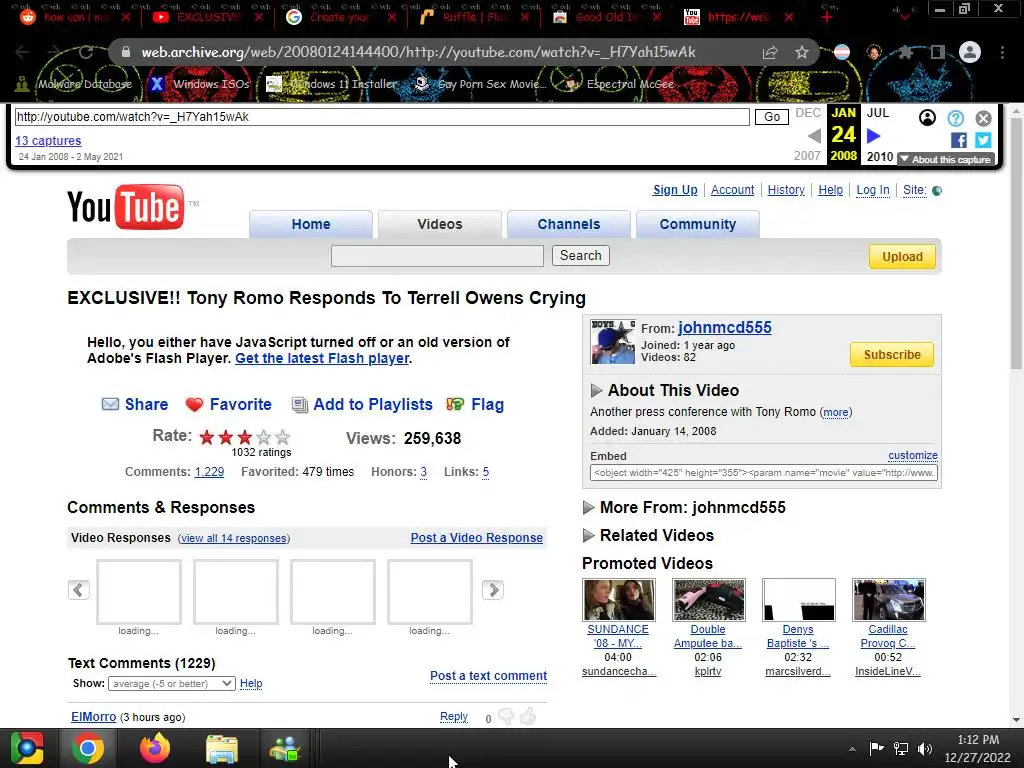
Task: Click the bookmark star icon in address bar
Action: pos(802,52)
